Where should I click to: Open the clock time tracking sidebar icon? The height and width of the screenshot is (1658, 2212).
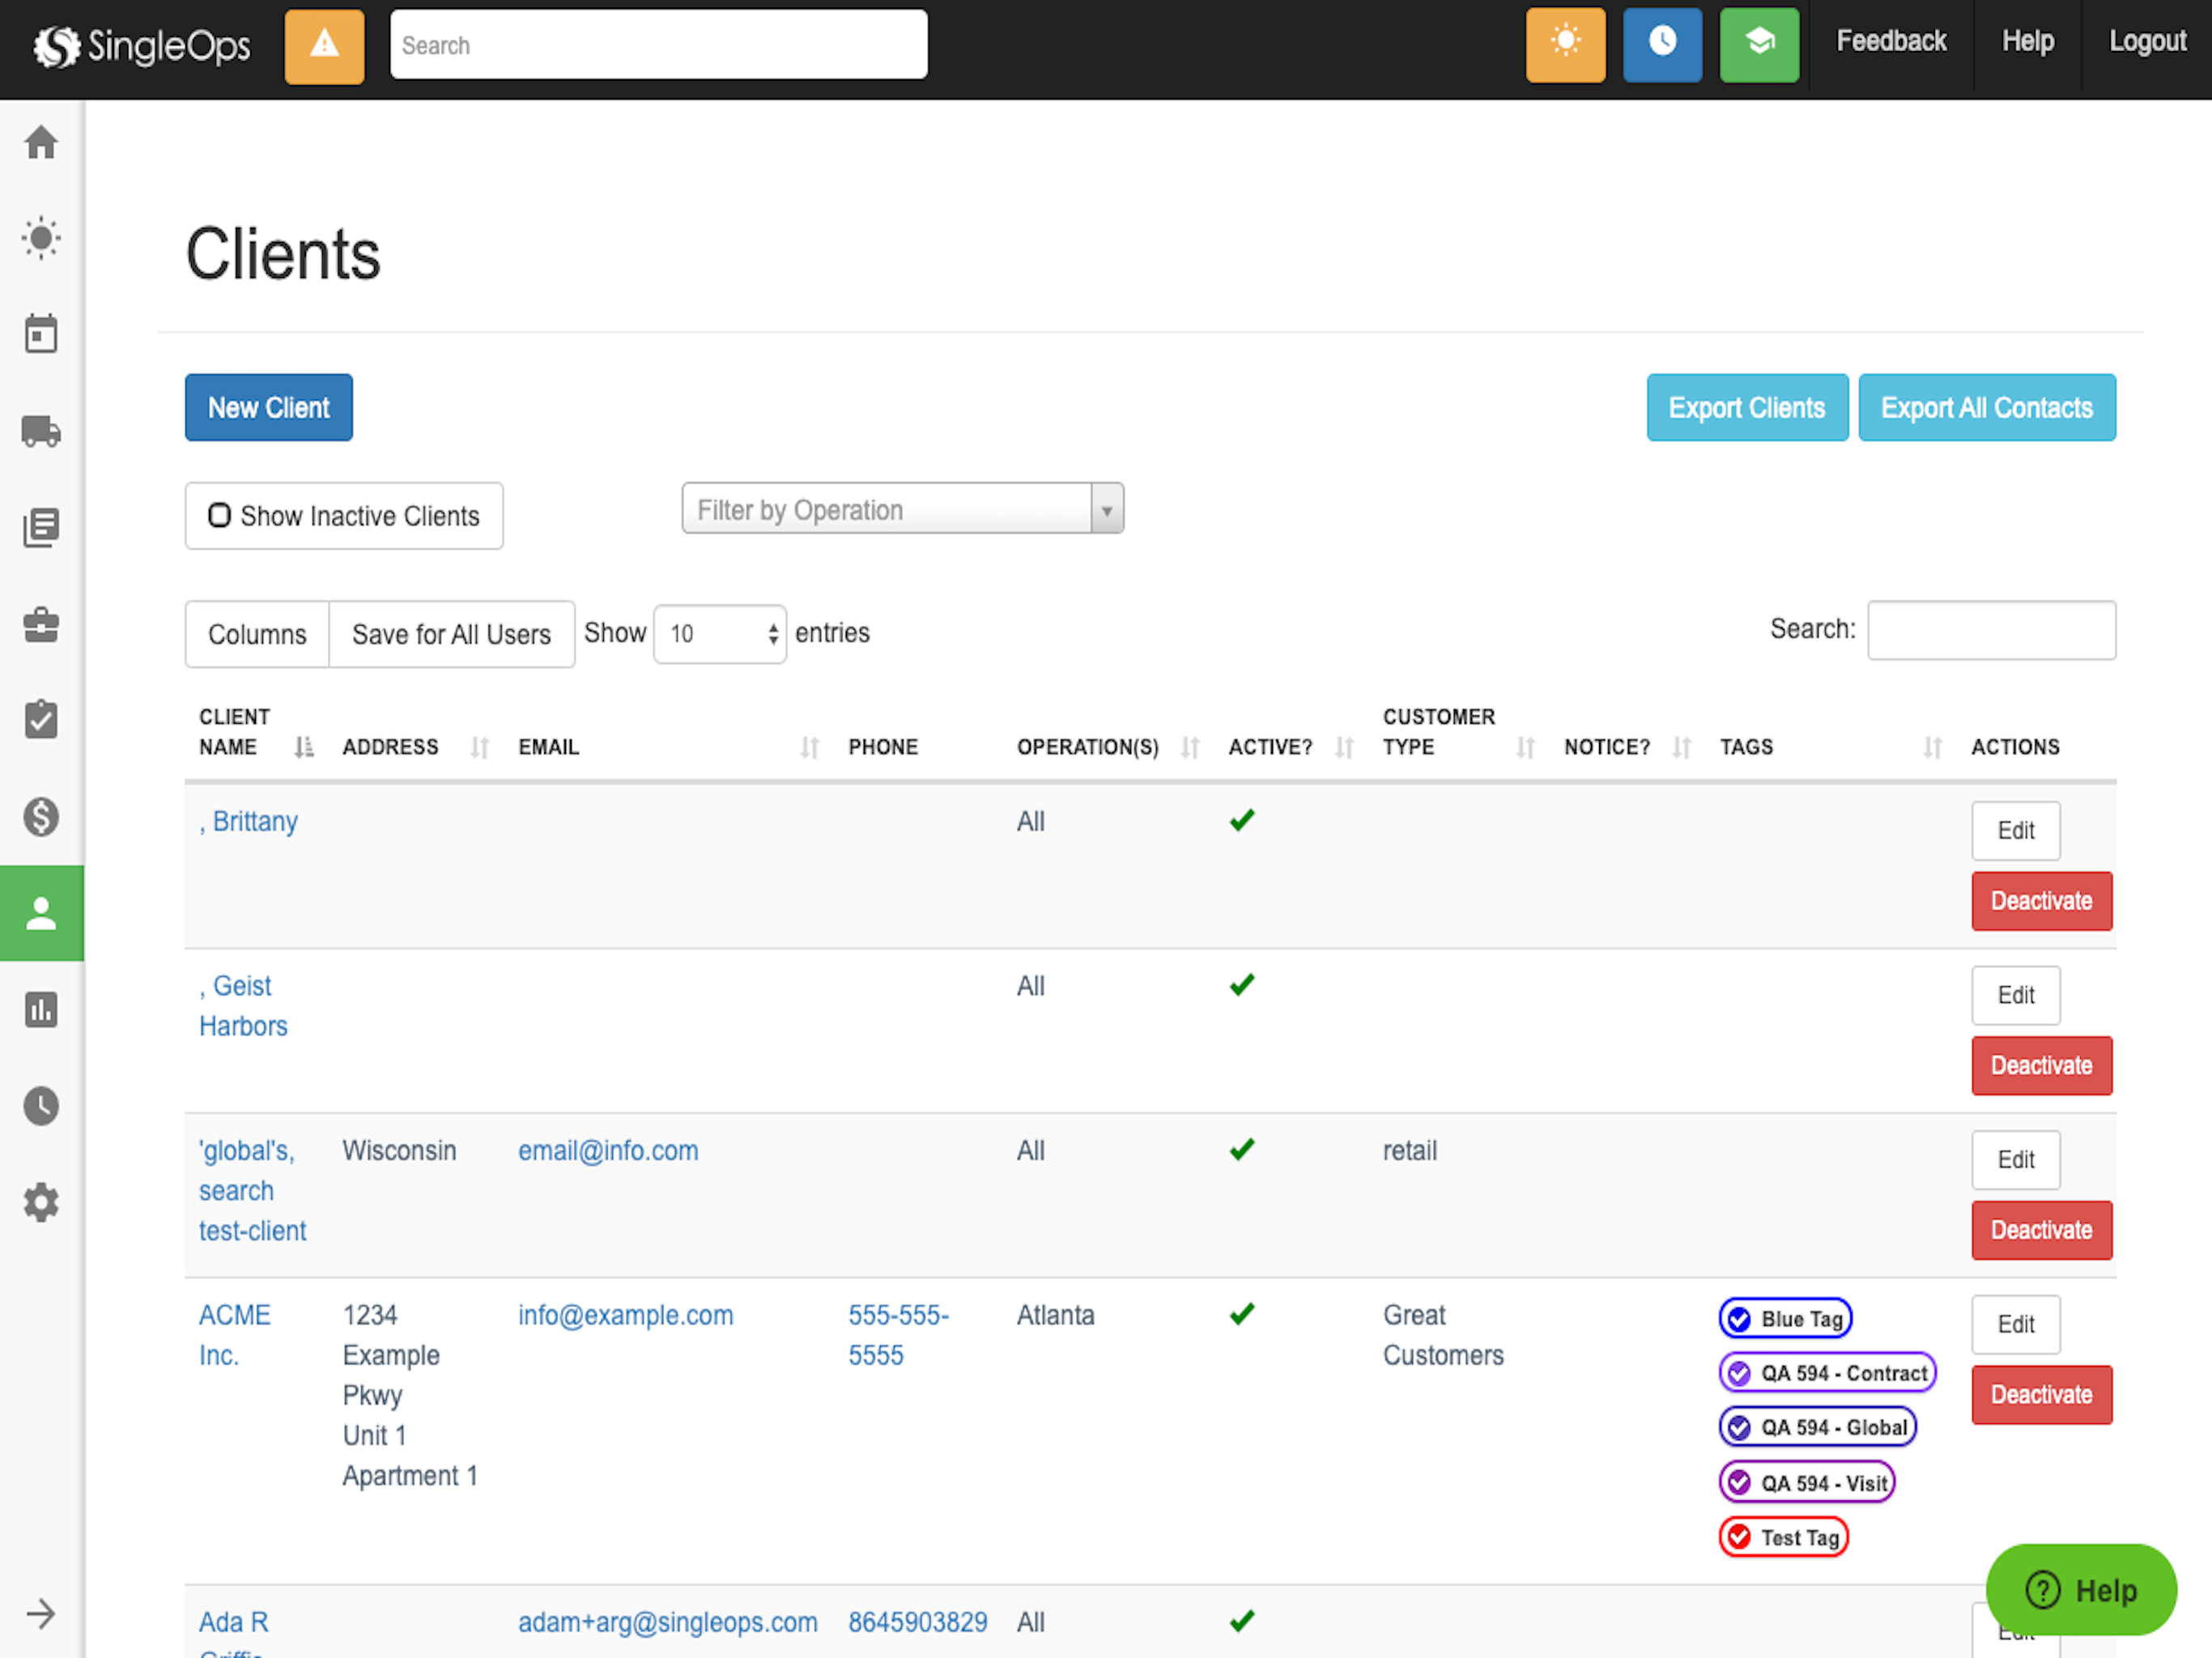(41, 1106)
